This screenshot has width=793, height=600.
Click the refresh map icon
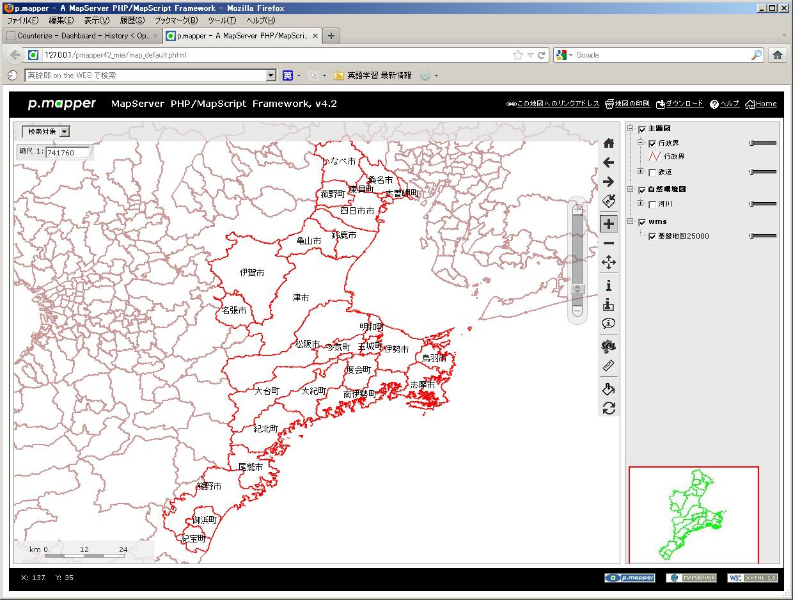(x=608, y=408)
